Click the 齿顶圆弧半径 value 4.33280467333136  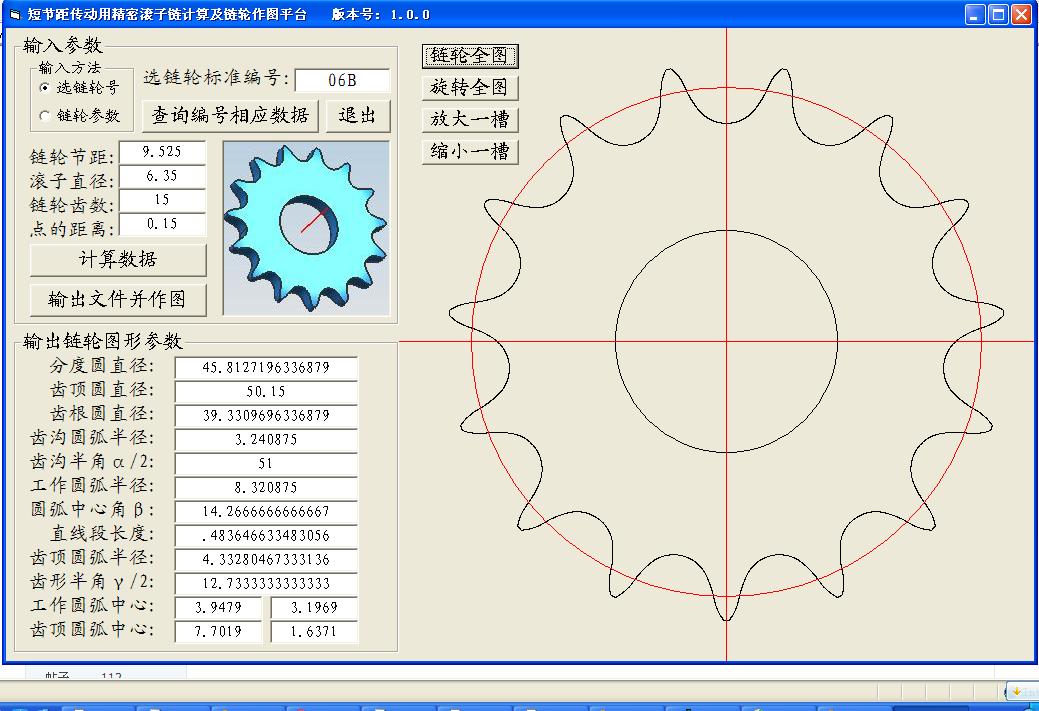click(x=266, y=560)
